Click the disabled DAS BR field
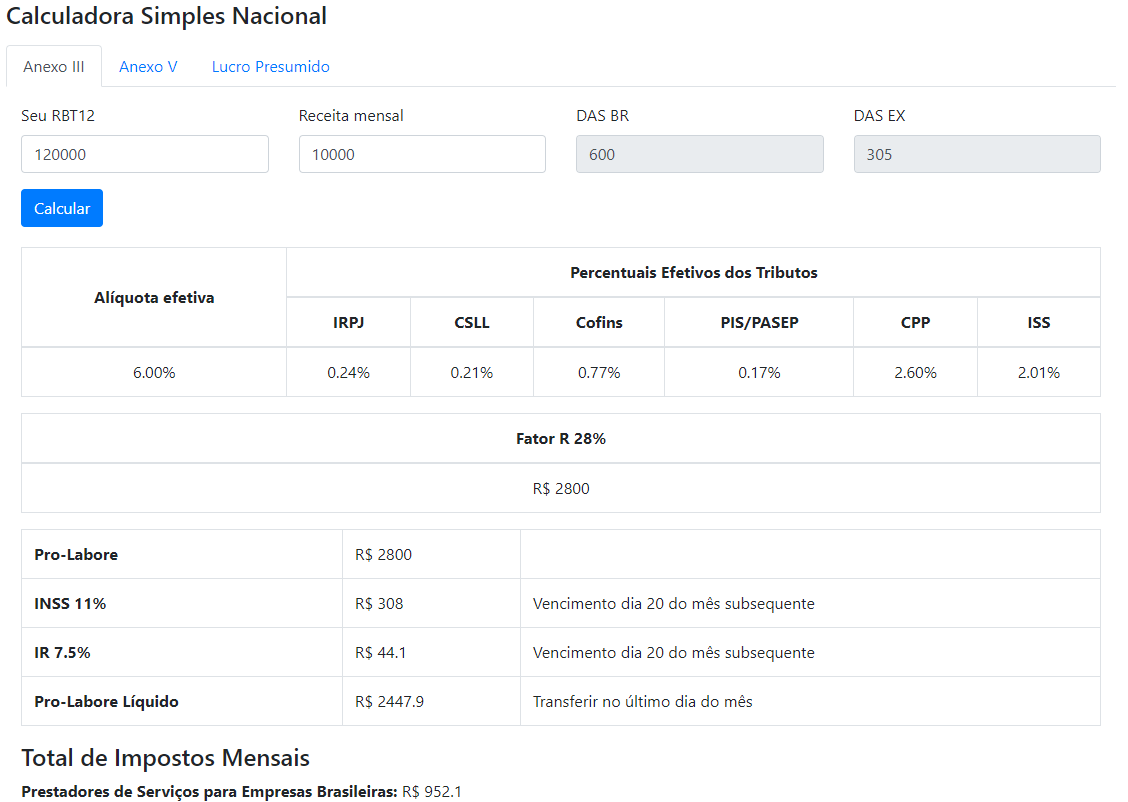This screenshot has height=802, width=1128. pos(699,154)
